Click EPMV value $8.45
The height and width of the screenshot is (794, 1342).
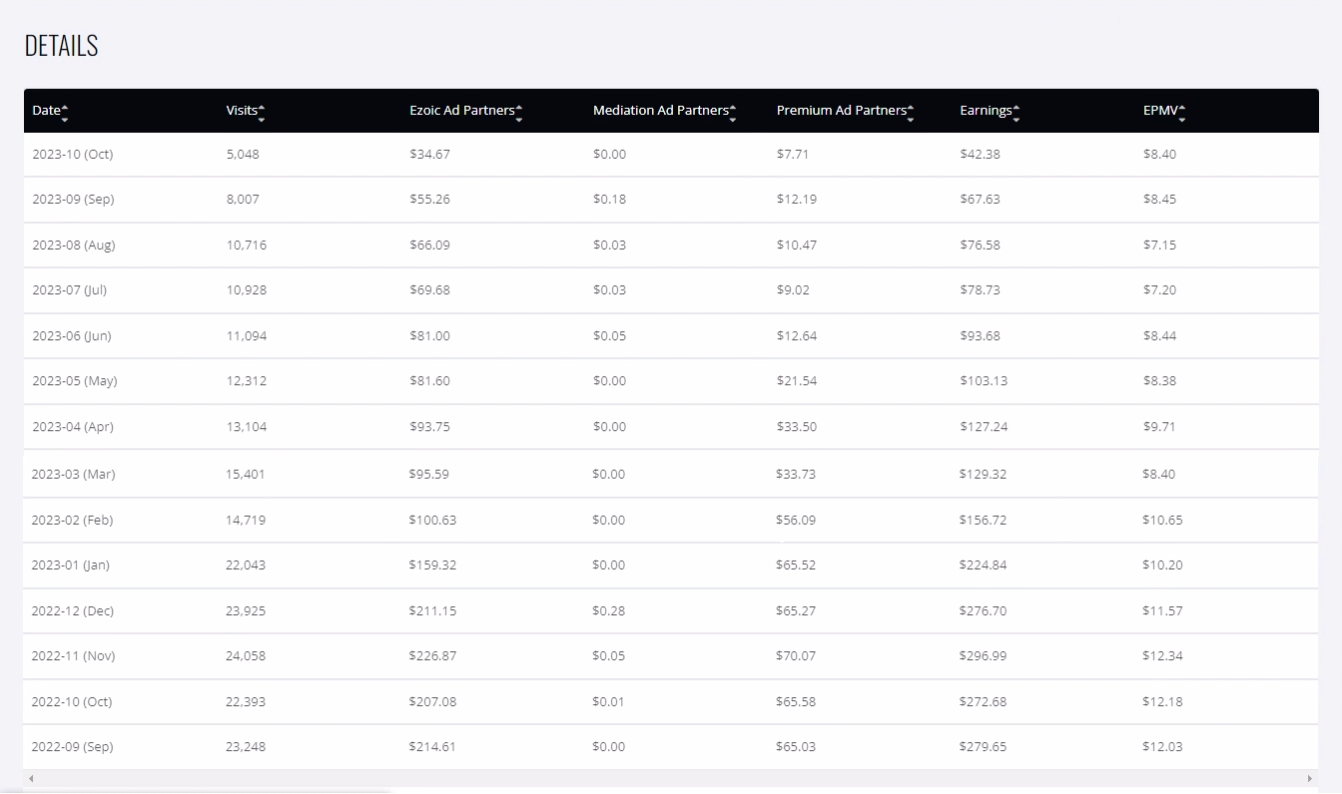point(1160,199)
